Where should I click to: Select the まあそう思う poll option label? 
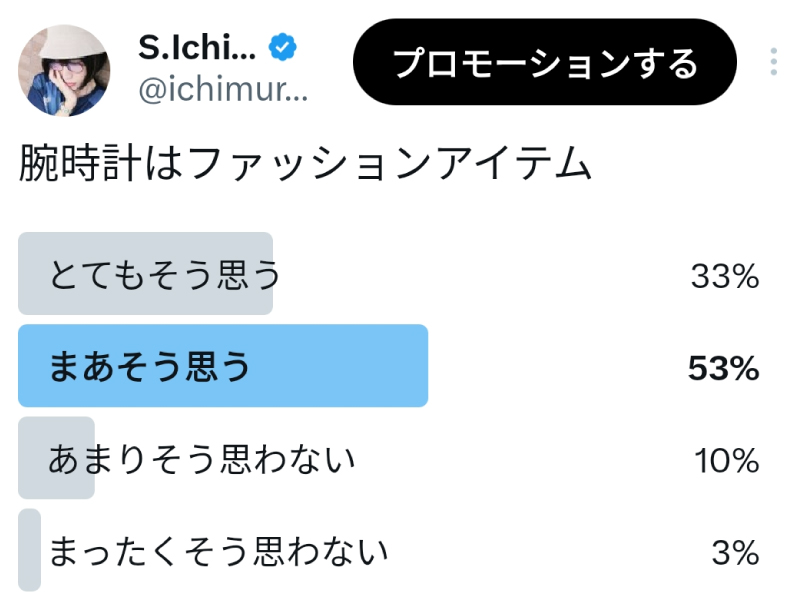(x=150, y=367)
